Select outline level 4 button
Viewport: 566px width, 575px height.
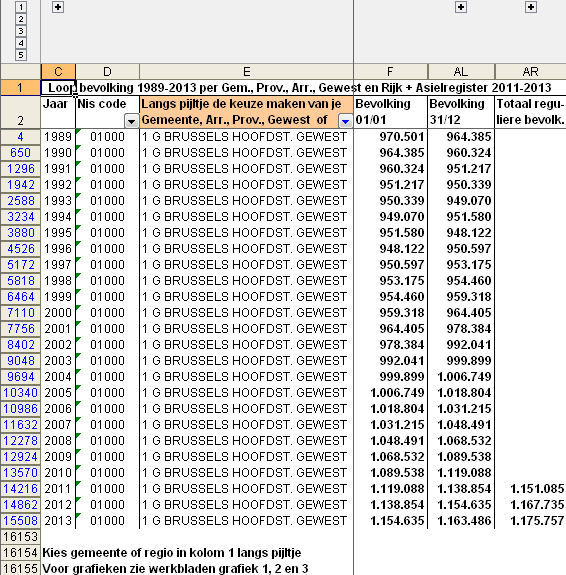pos(21,43)
